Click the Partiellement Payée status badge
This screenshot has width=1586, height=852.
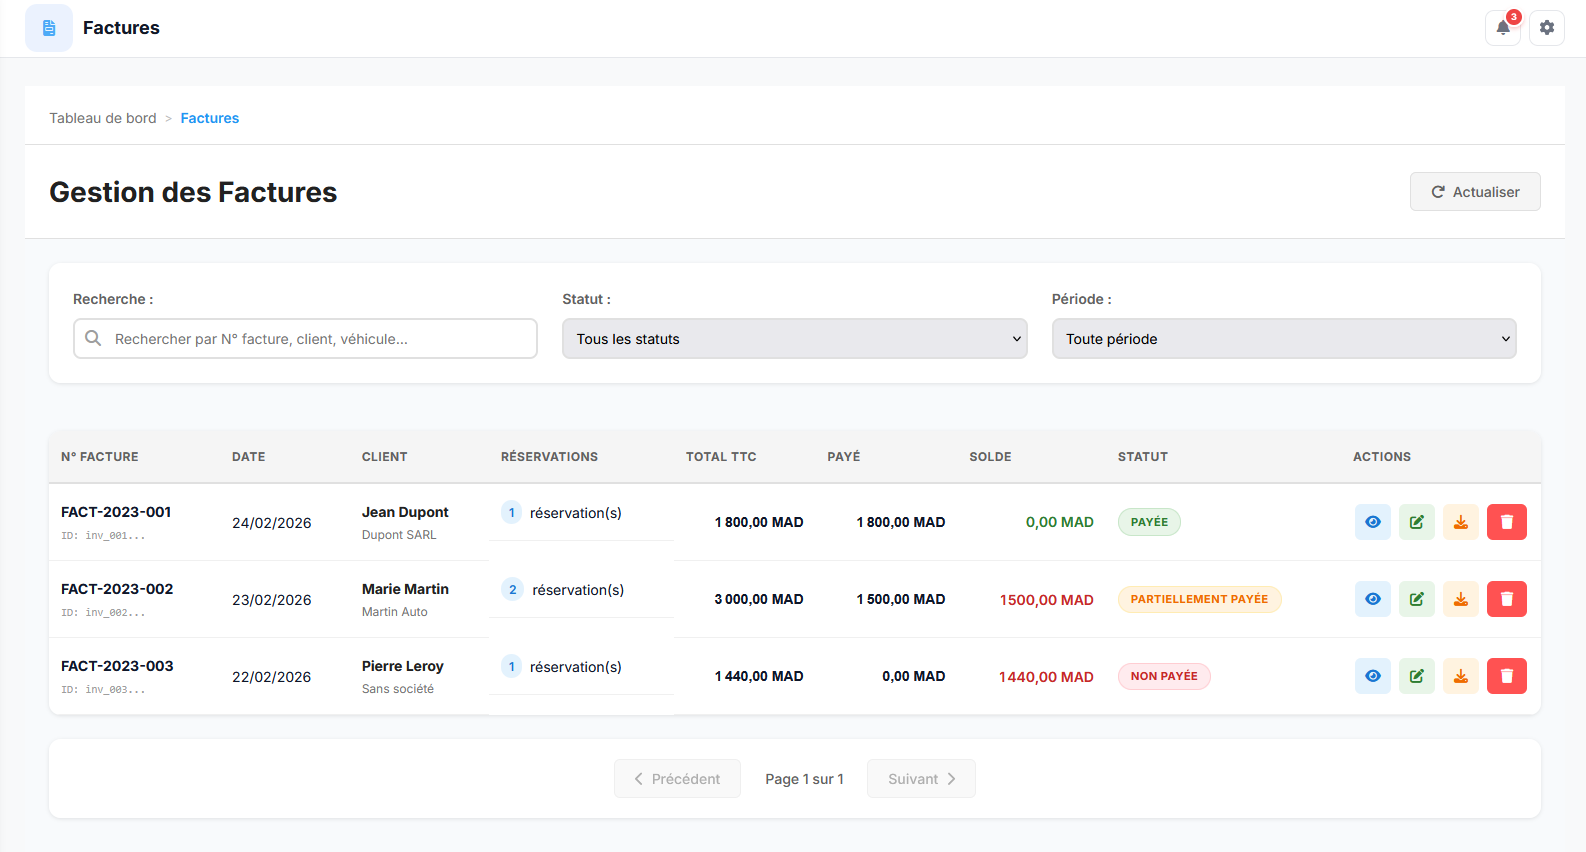coord(1199,599)
